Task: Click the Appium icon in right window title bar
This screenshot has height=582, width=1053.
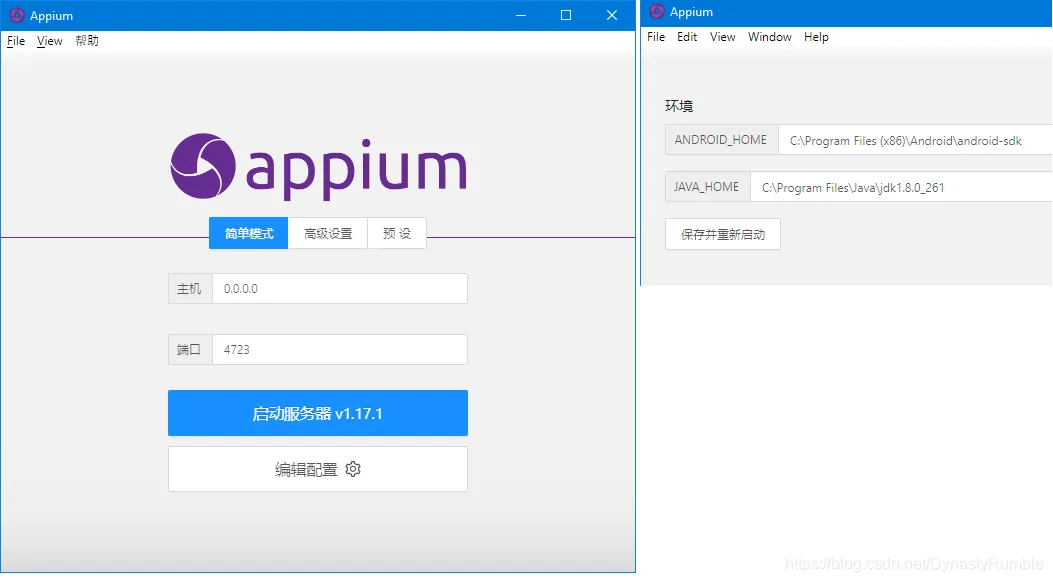Action: [x=657, y=11]
